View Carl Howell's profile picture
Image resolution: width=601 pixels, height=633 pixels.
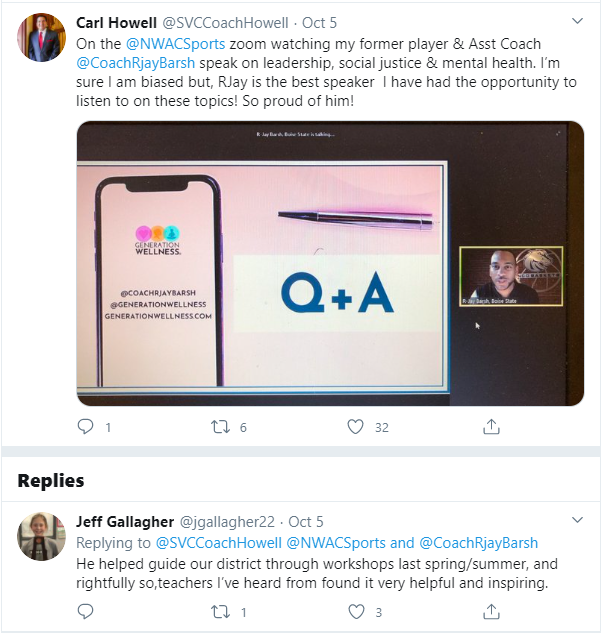pyautogui.click(x=41, y=37)
